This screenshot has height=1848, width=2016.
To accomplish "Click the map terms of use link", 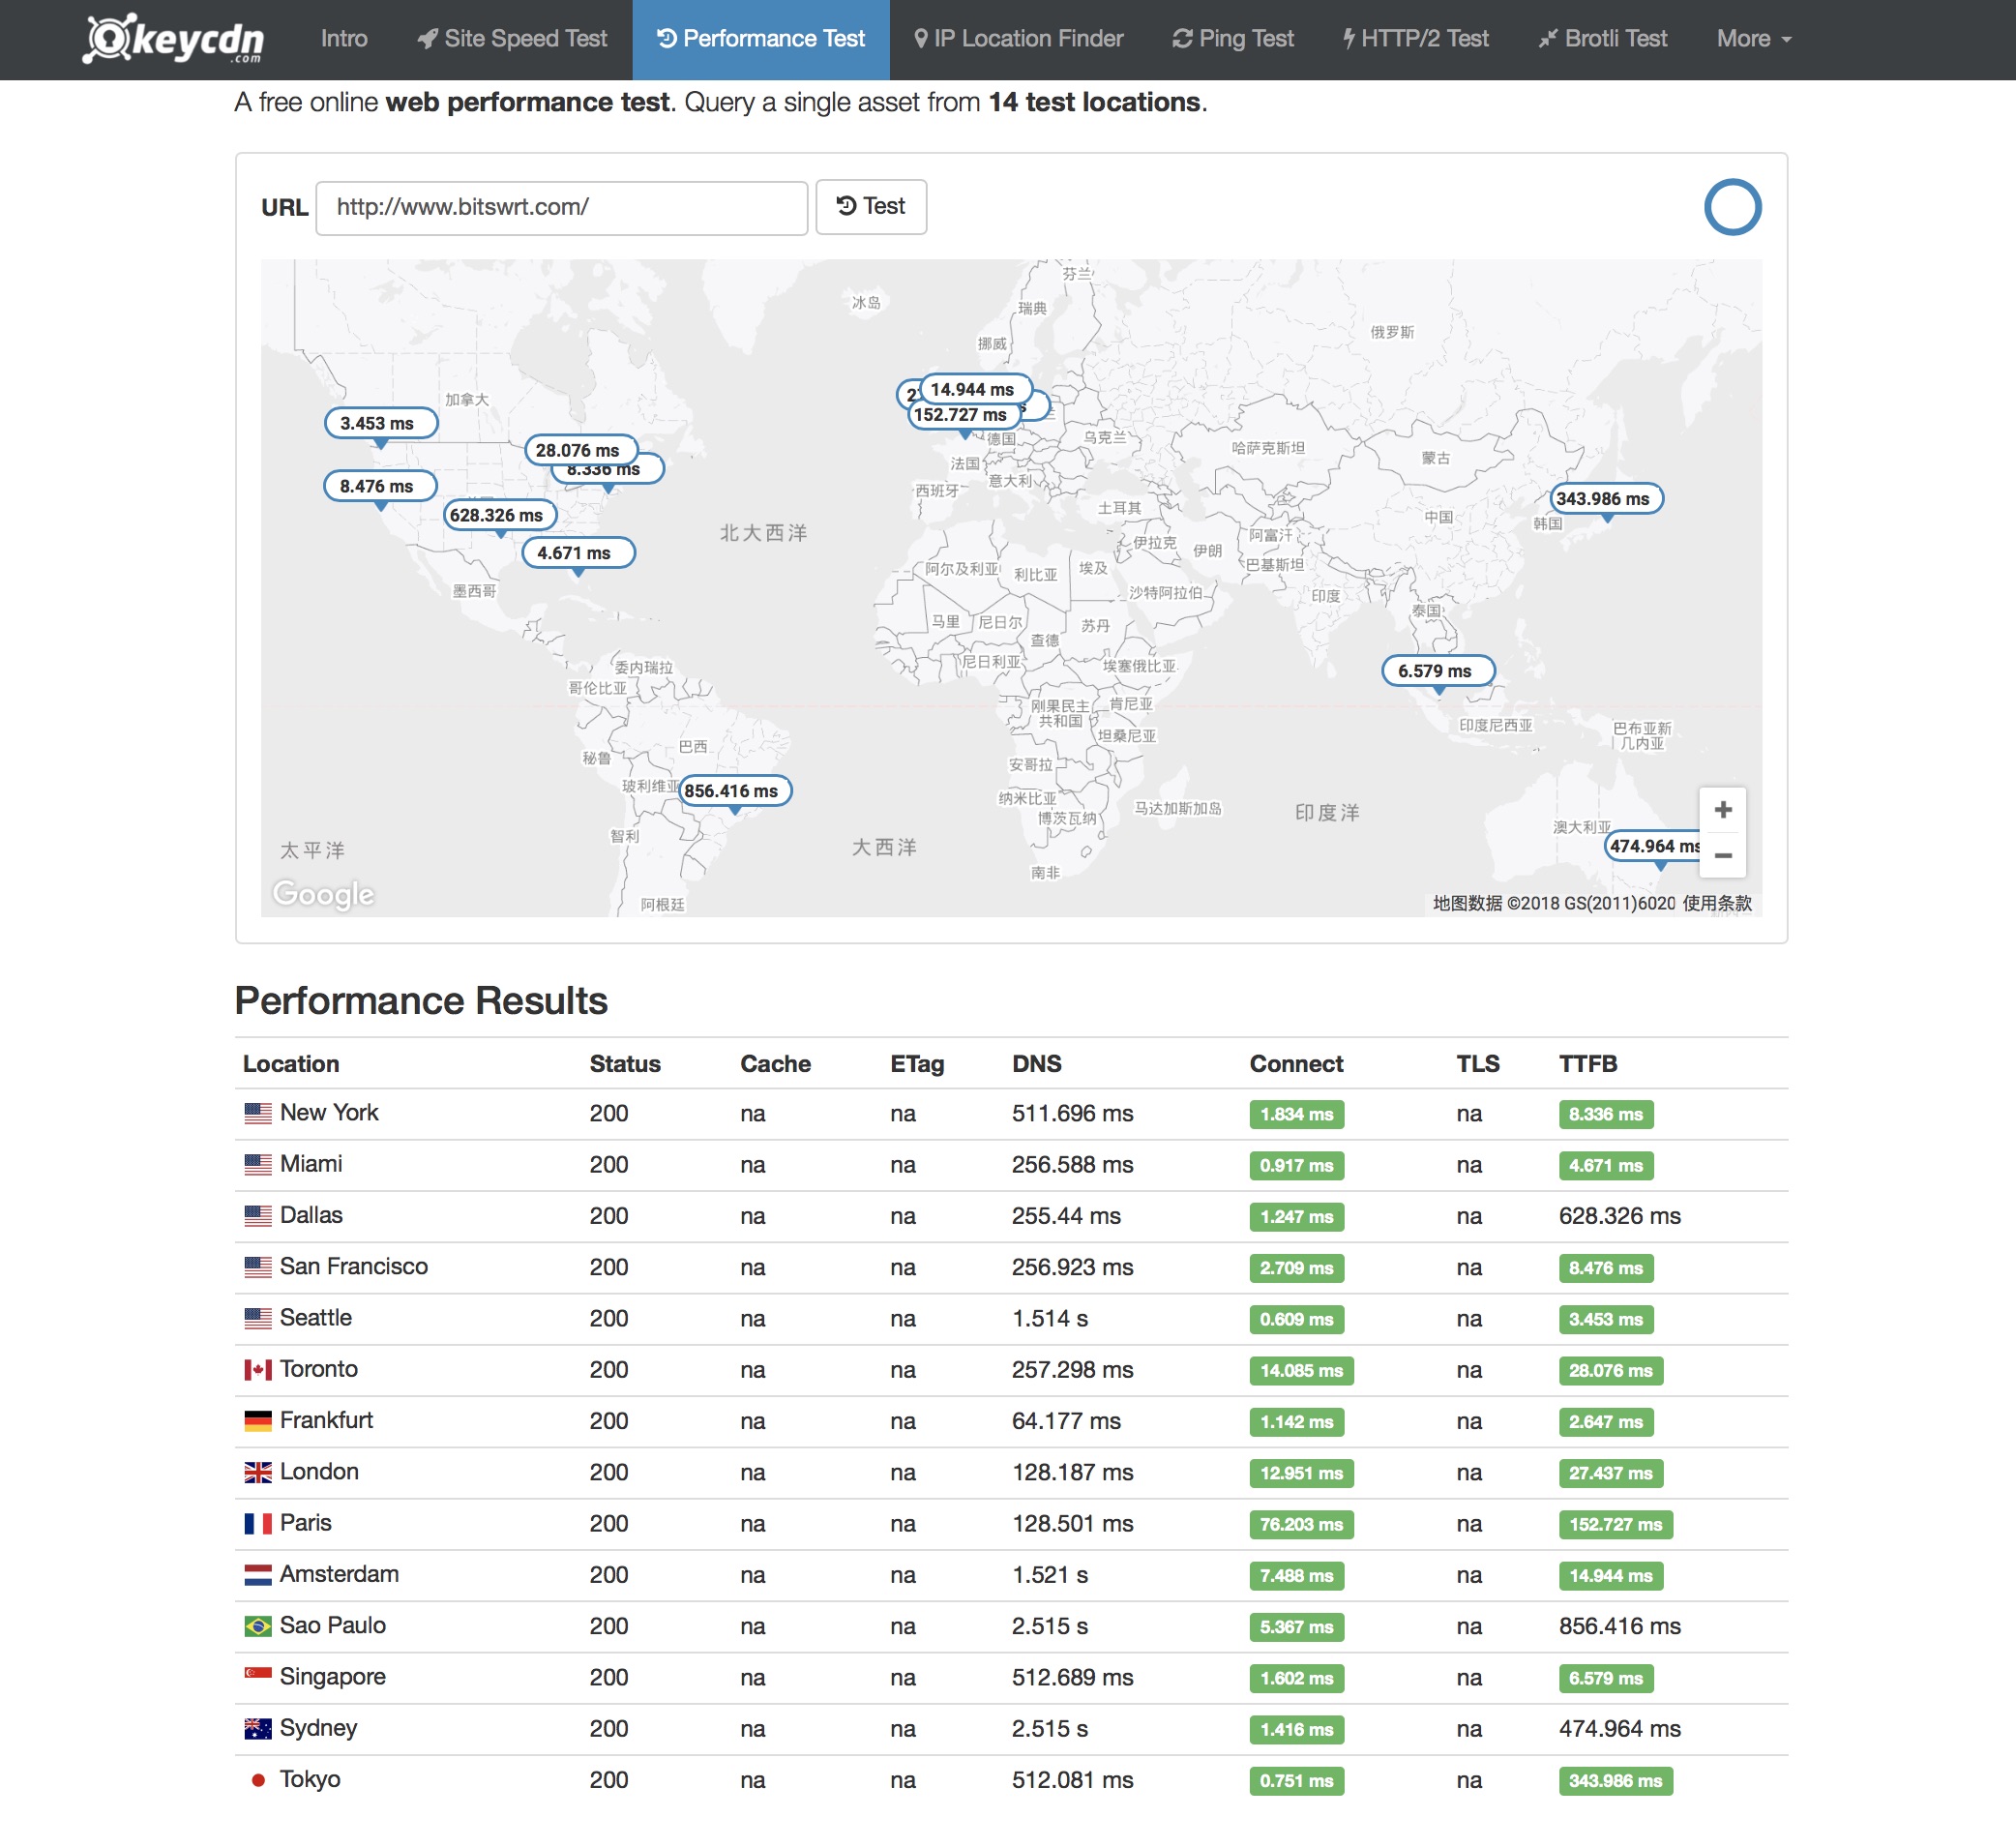I will click(x=1716, y=903).
